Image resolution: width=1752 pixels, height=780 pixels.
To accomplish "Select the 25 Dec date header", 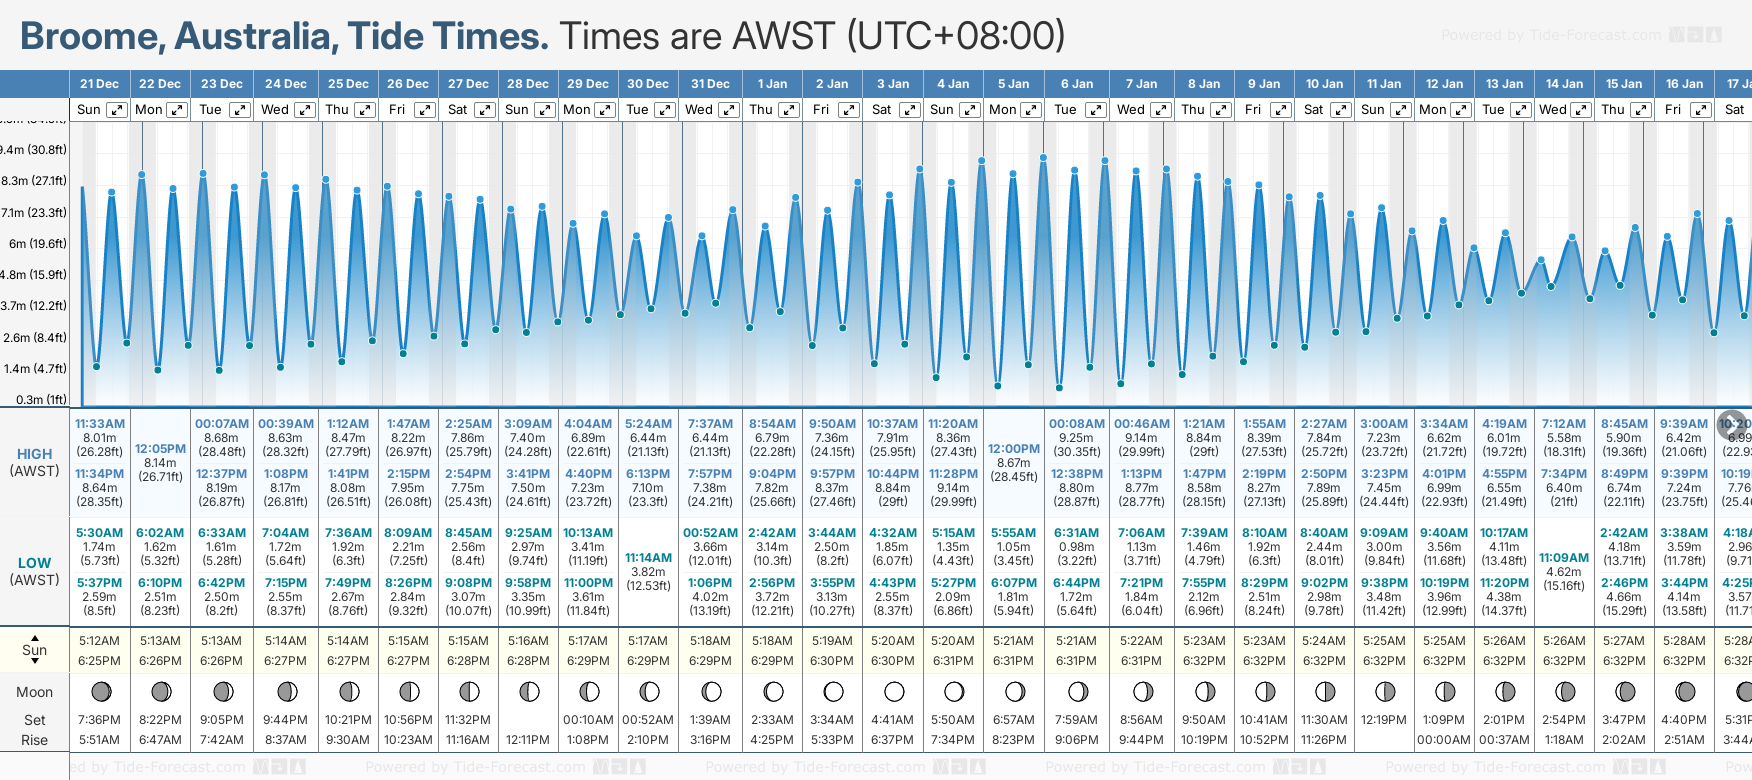I will pos(348,84).
